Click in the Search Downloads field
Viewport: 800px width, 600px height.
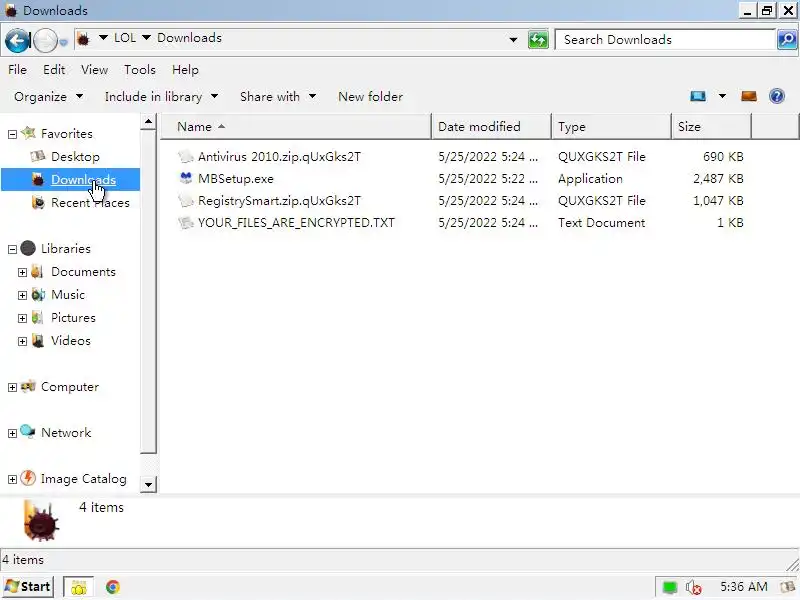[666, 40]
